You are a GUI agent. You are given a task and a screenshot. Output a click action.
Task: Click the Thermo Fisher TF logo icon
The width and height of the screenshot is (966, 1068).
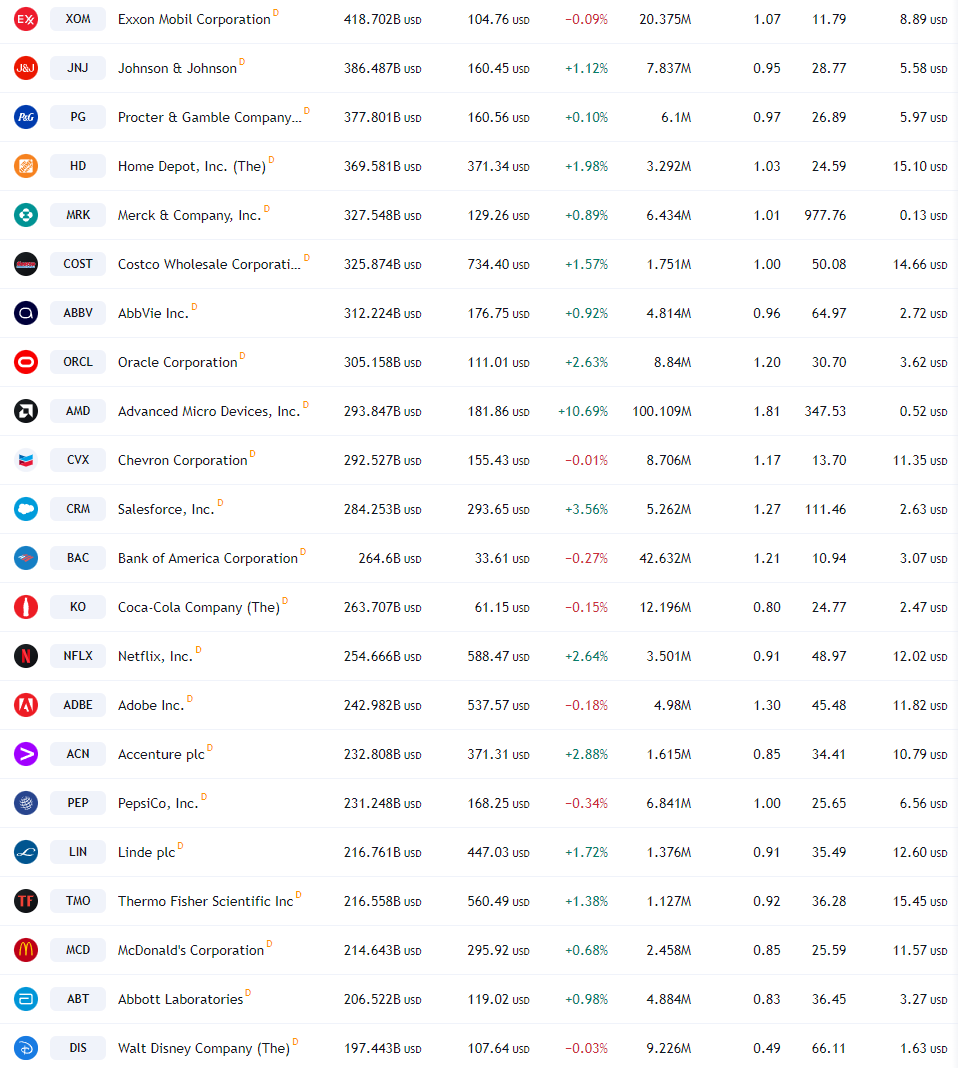point(26,902)
